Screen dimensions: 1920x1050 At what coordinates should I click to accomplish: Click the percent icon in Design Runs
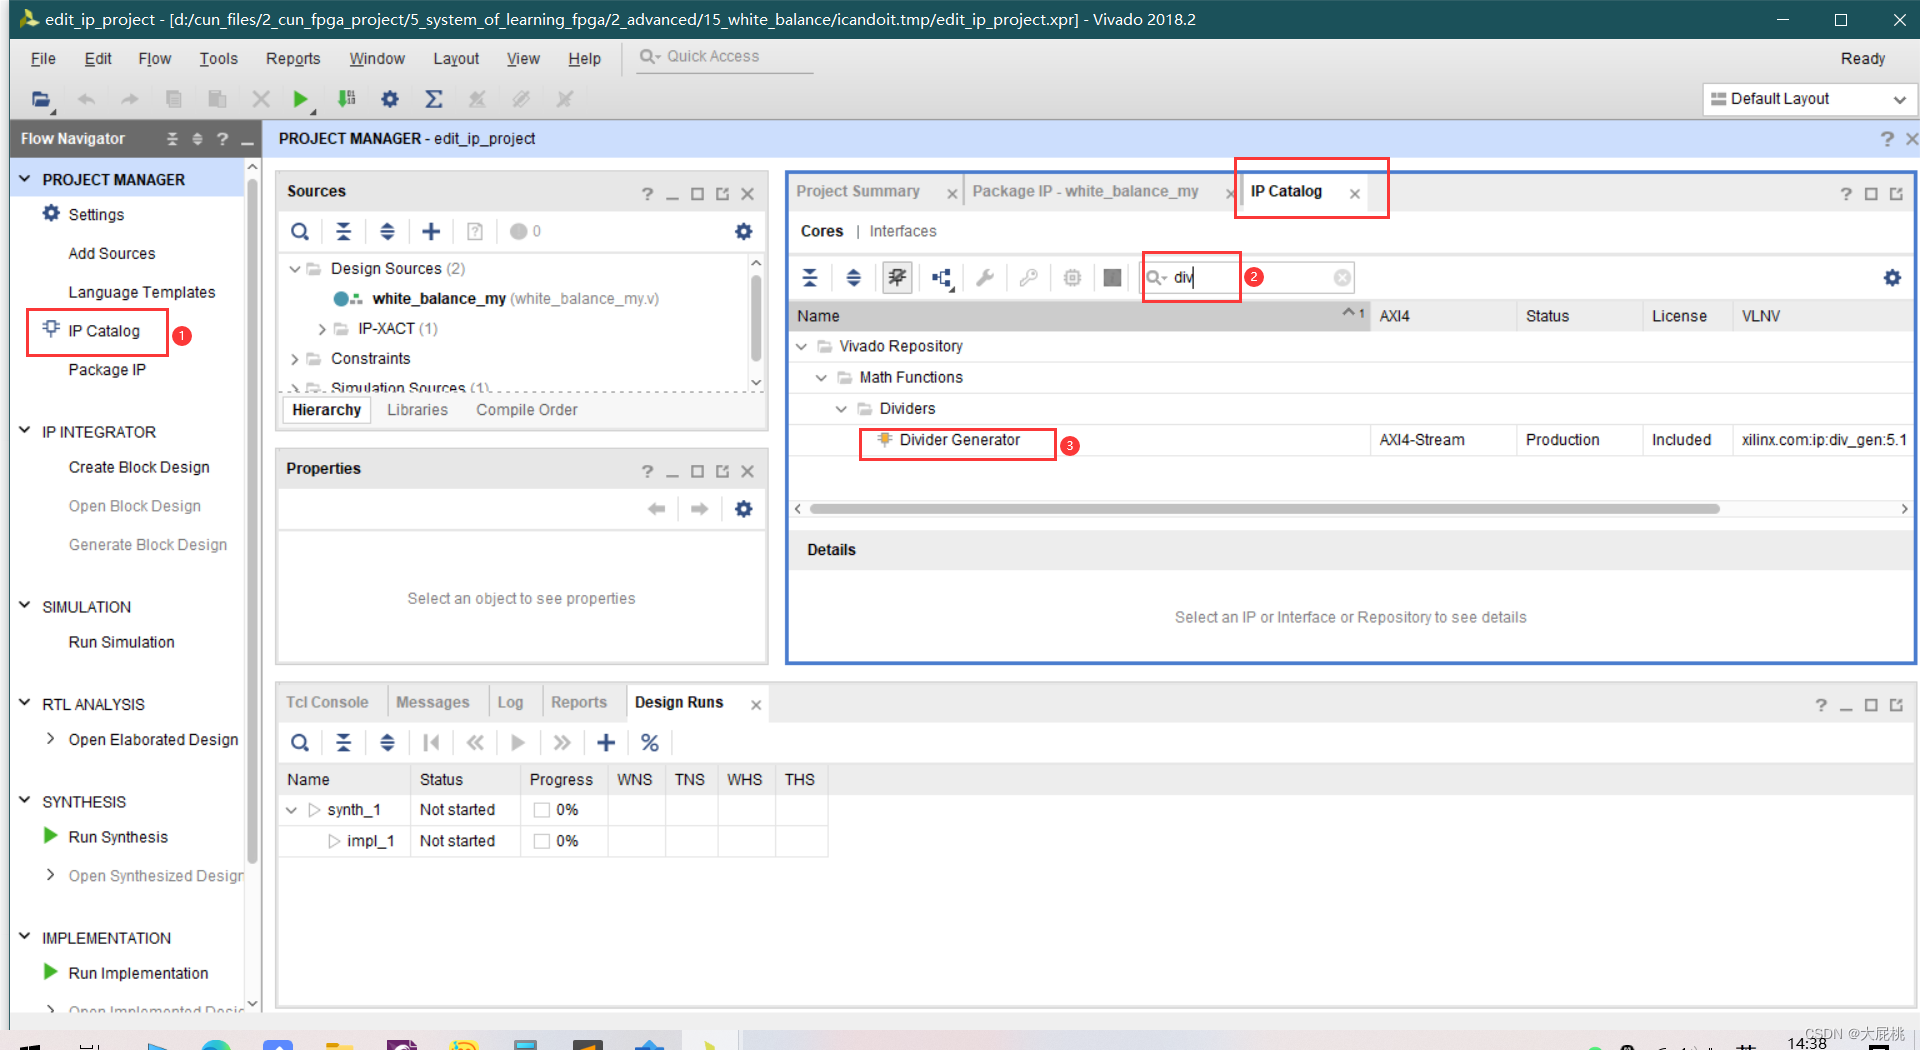650,743
